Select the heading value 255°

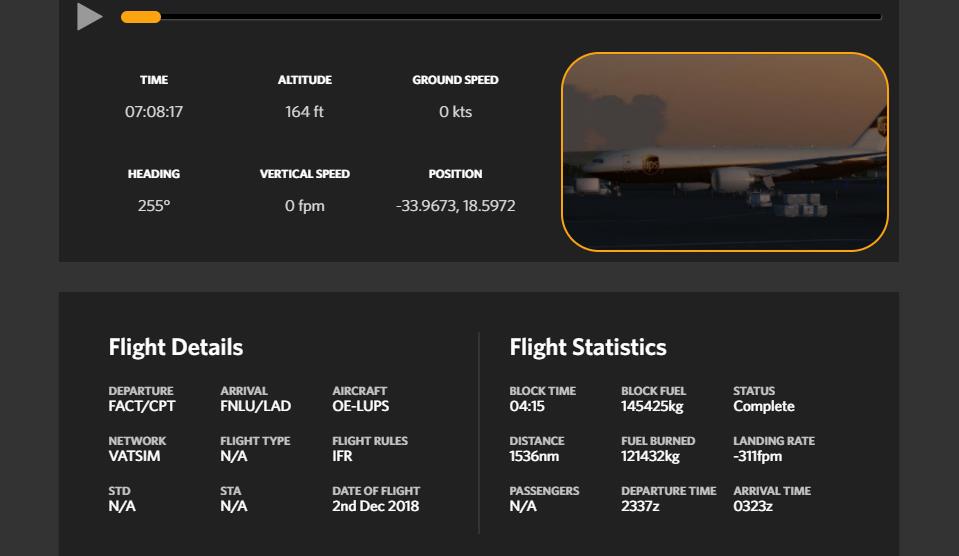154,206
